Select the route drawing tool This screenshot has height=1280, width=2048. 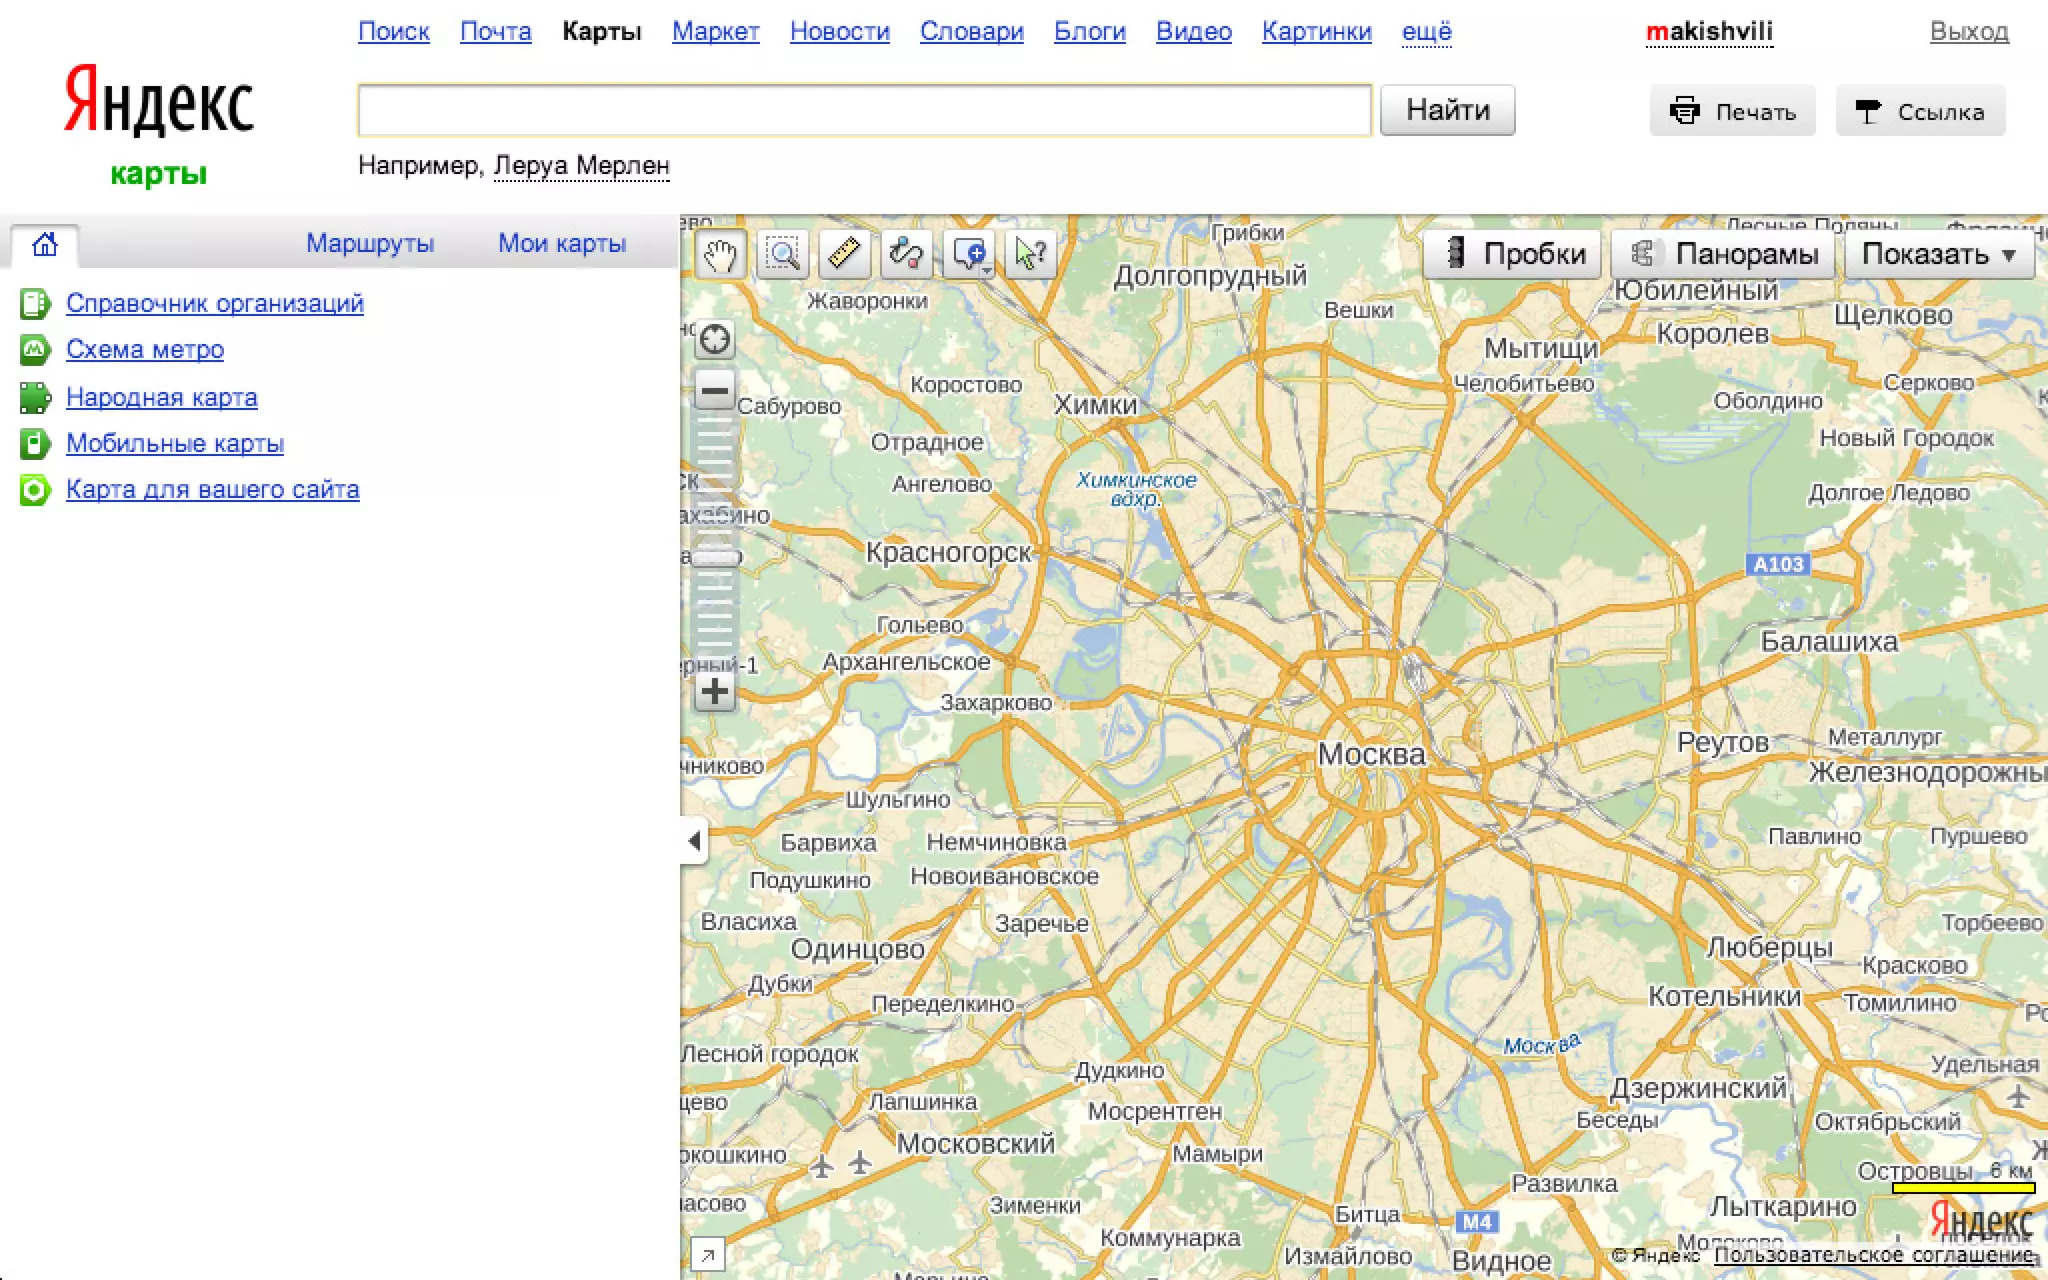coord(906,255)
